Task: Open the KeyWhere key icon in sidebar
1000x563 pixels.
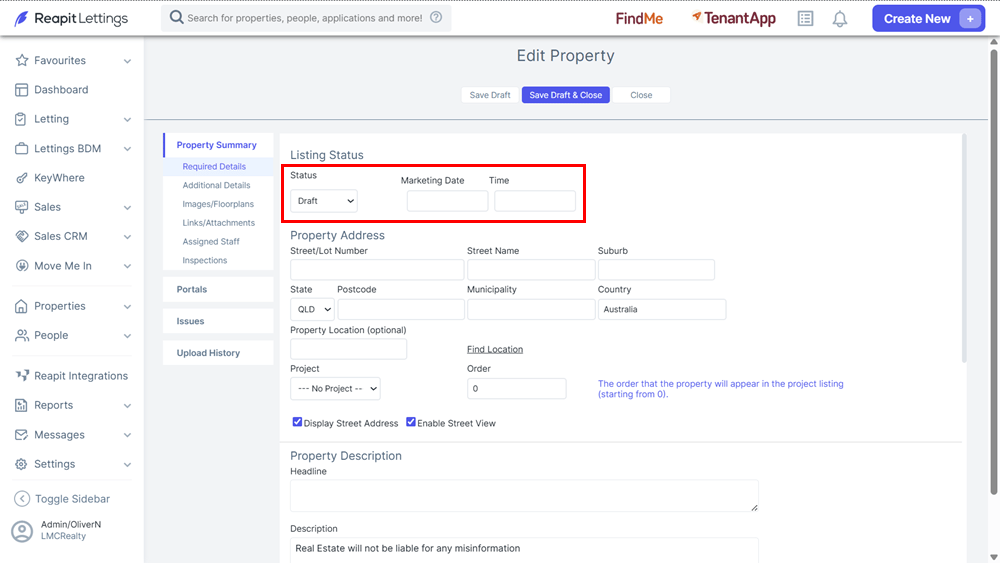Action: pos(22,178)
